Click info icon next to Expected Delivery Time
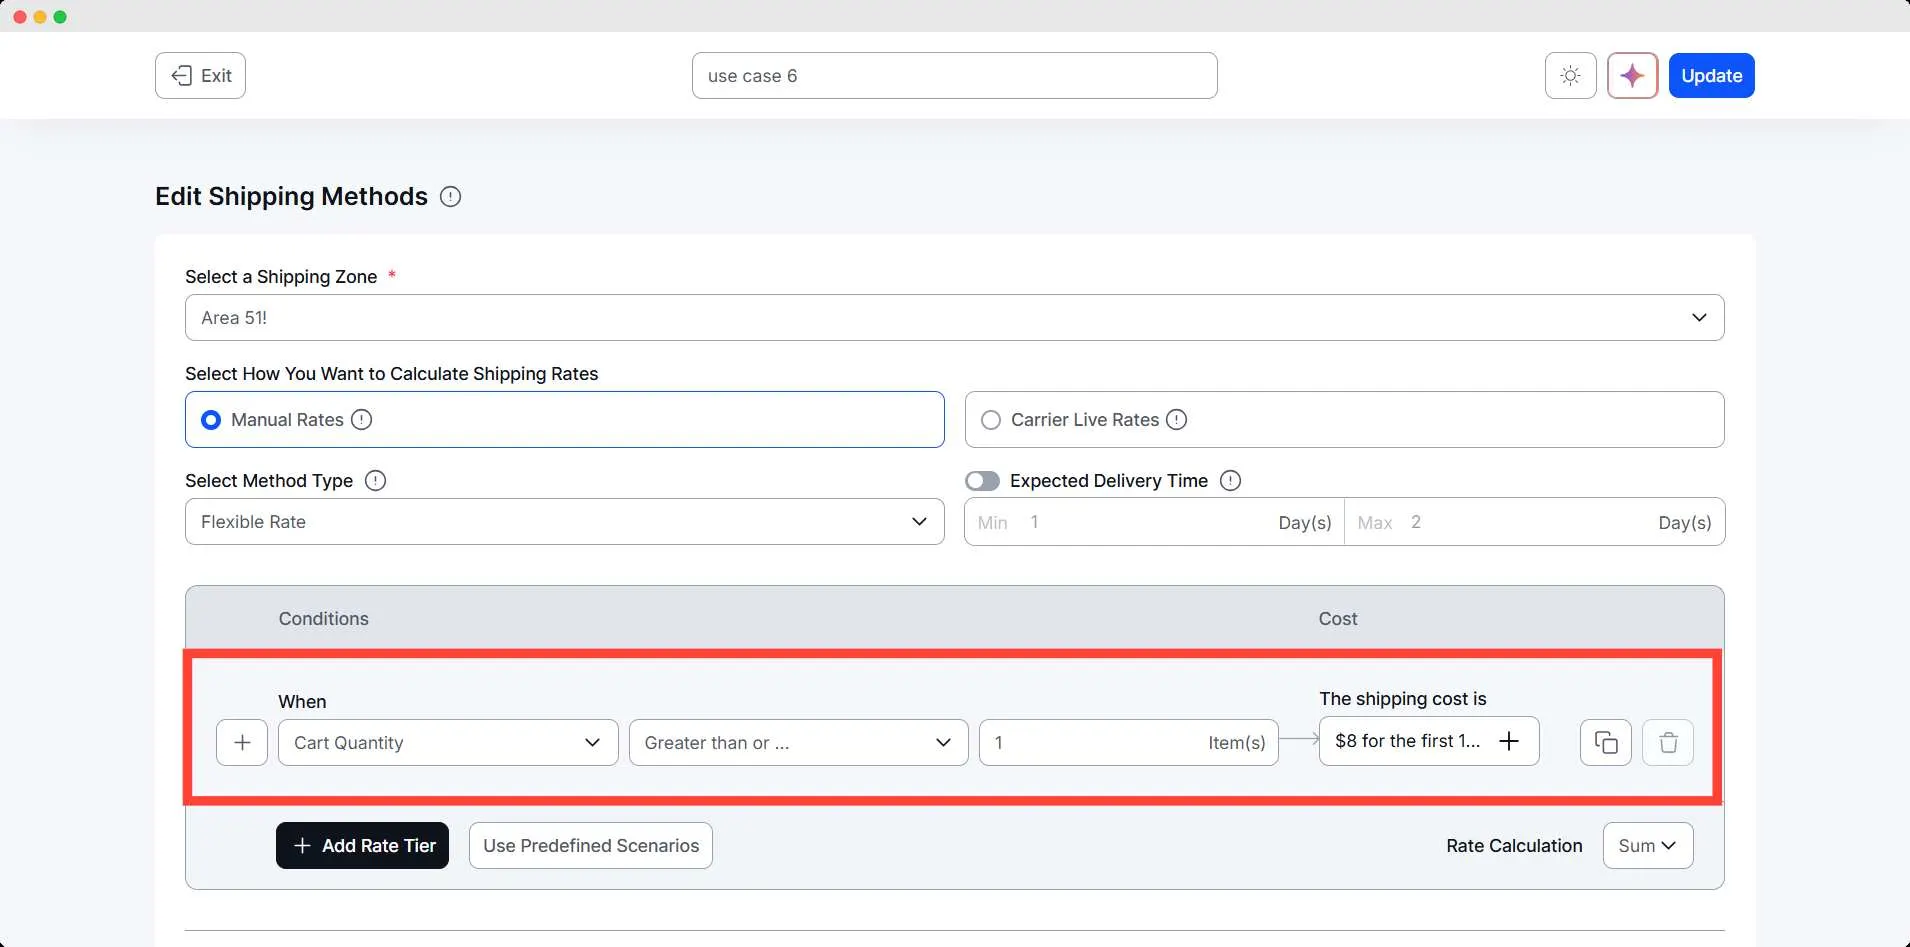The height and width of the screenshot is (947, 1910). click(x=1231, y=481)
